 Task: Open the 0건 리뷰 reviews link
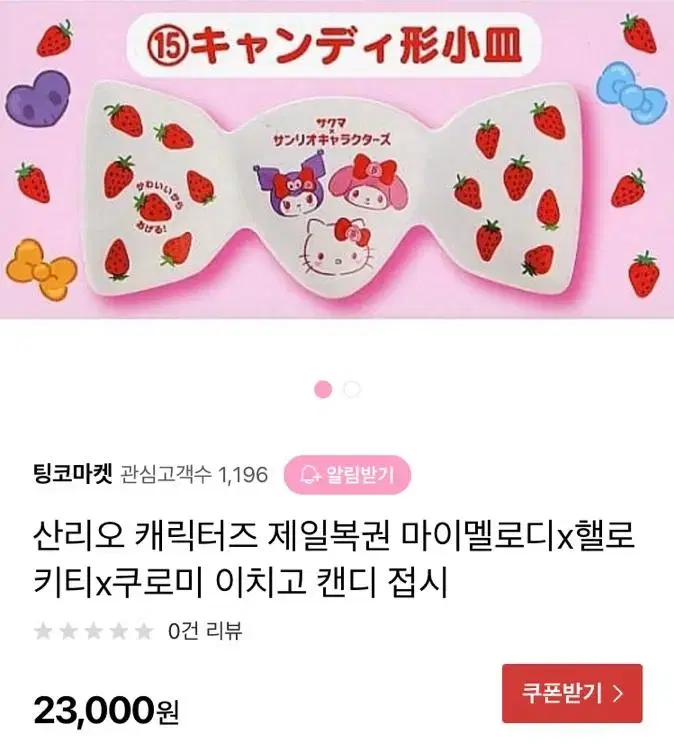click(206, 631)
